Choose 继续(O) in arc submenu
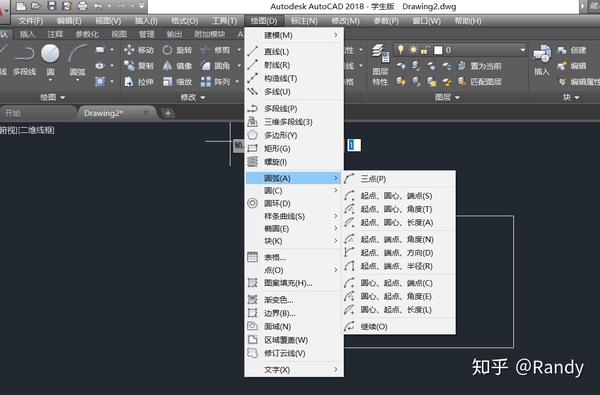The width and height of the screenshot is (600, 395). click(399, 326)
